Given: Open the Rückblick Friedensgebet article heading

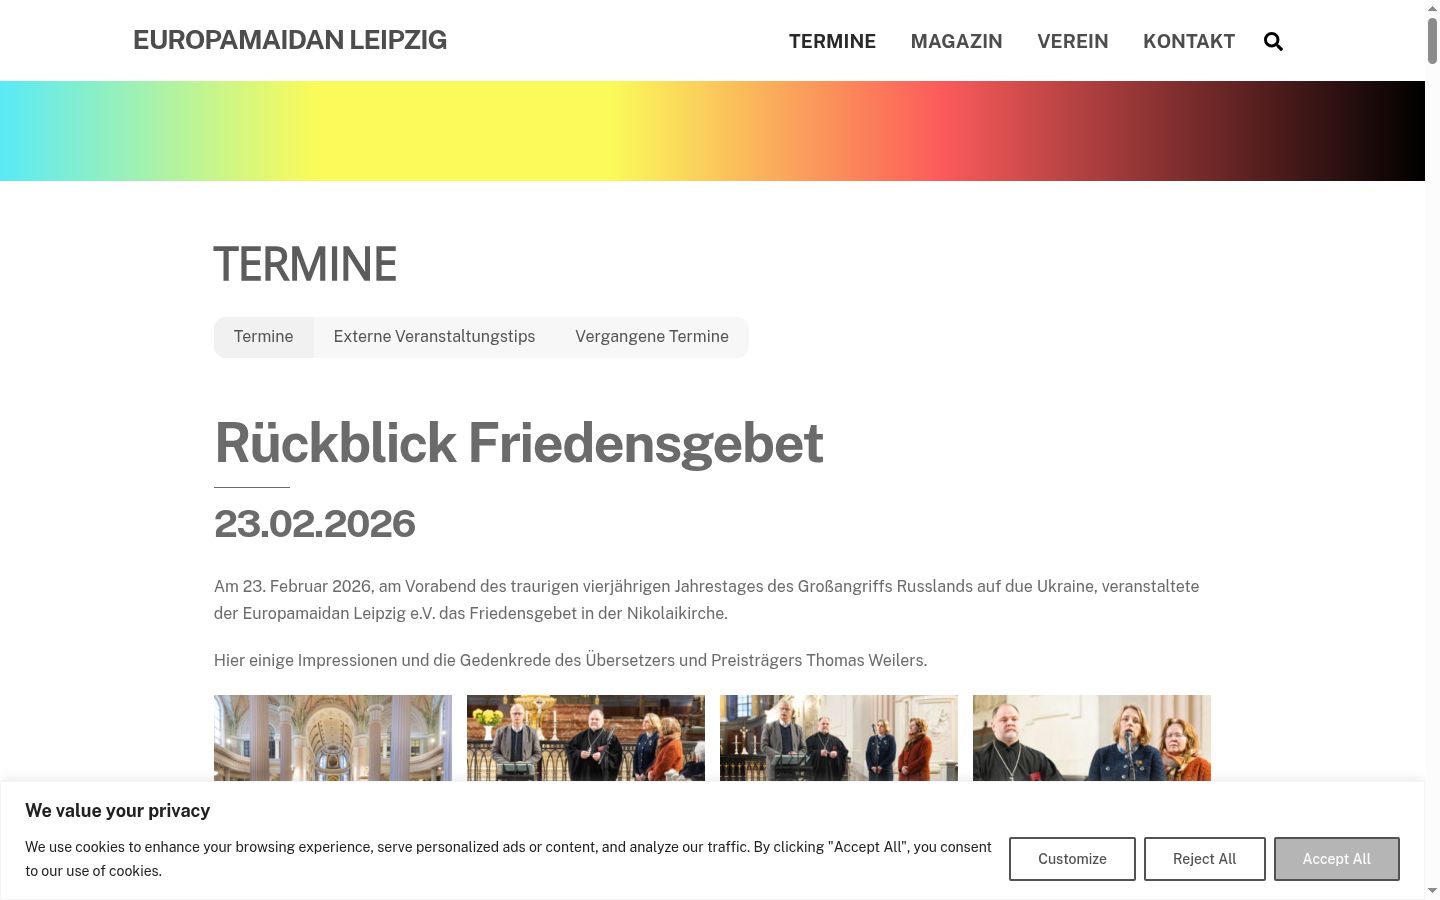Looking at the screenshot, I should (x=518, y=443).
